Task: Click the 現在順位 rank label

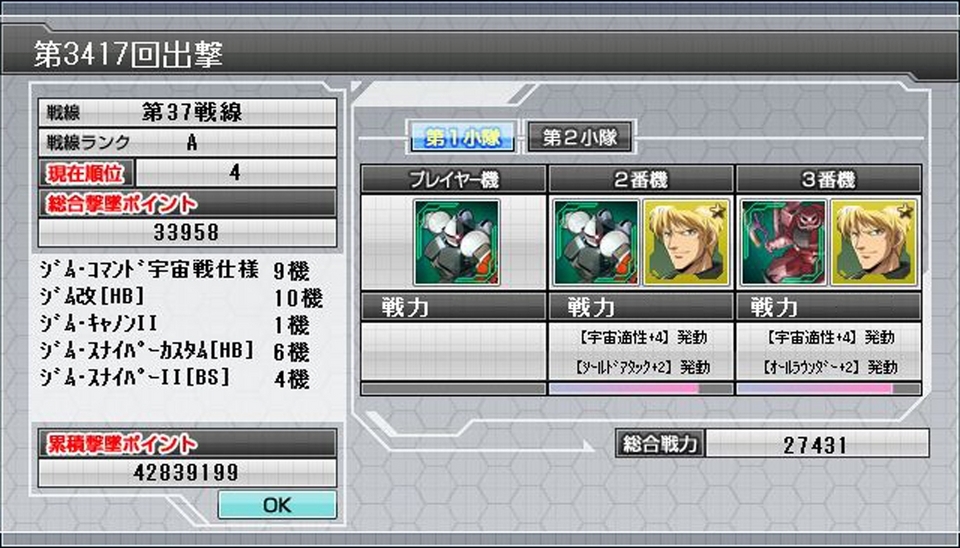Action: tap(86, 173)
